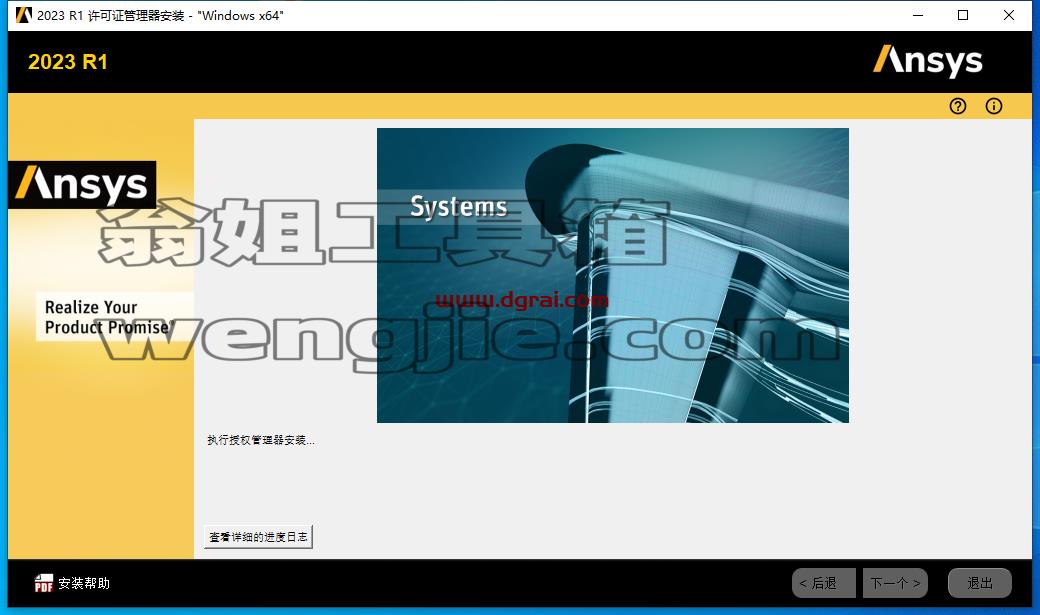
Task: Click the 安装帮助 link text
Action: click(x=84, y=583)
